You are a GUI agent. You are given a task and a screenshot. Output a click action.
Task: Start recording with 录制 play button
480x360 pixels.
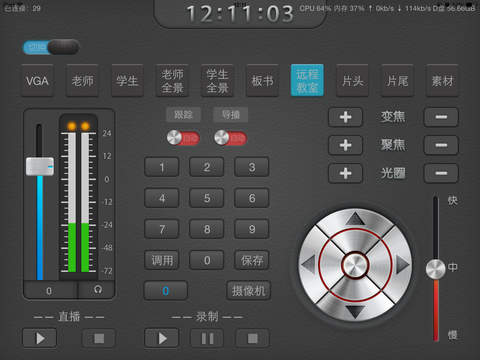click(x=162, y=338)
